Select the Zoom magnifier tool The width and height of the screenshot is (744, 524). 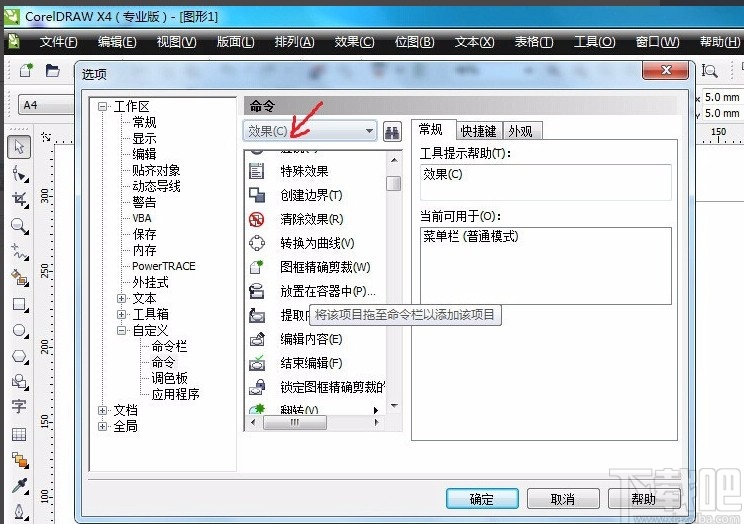[19, 226]
